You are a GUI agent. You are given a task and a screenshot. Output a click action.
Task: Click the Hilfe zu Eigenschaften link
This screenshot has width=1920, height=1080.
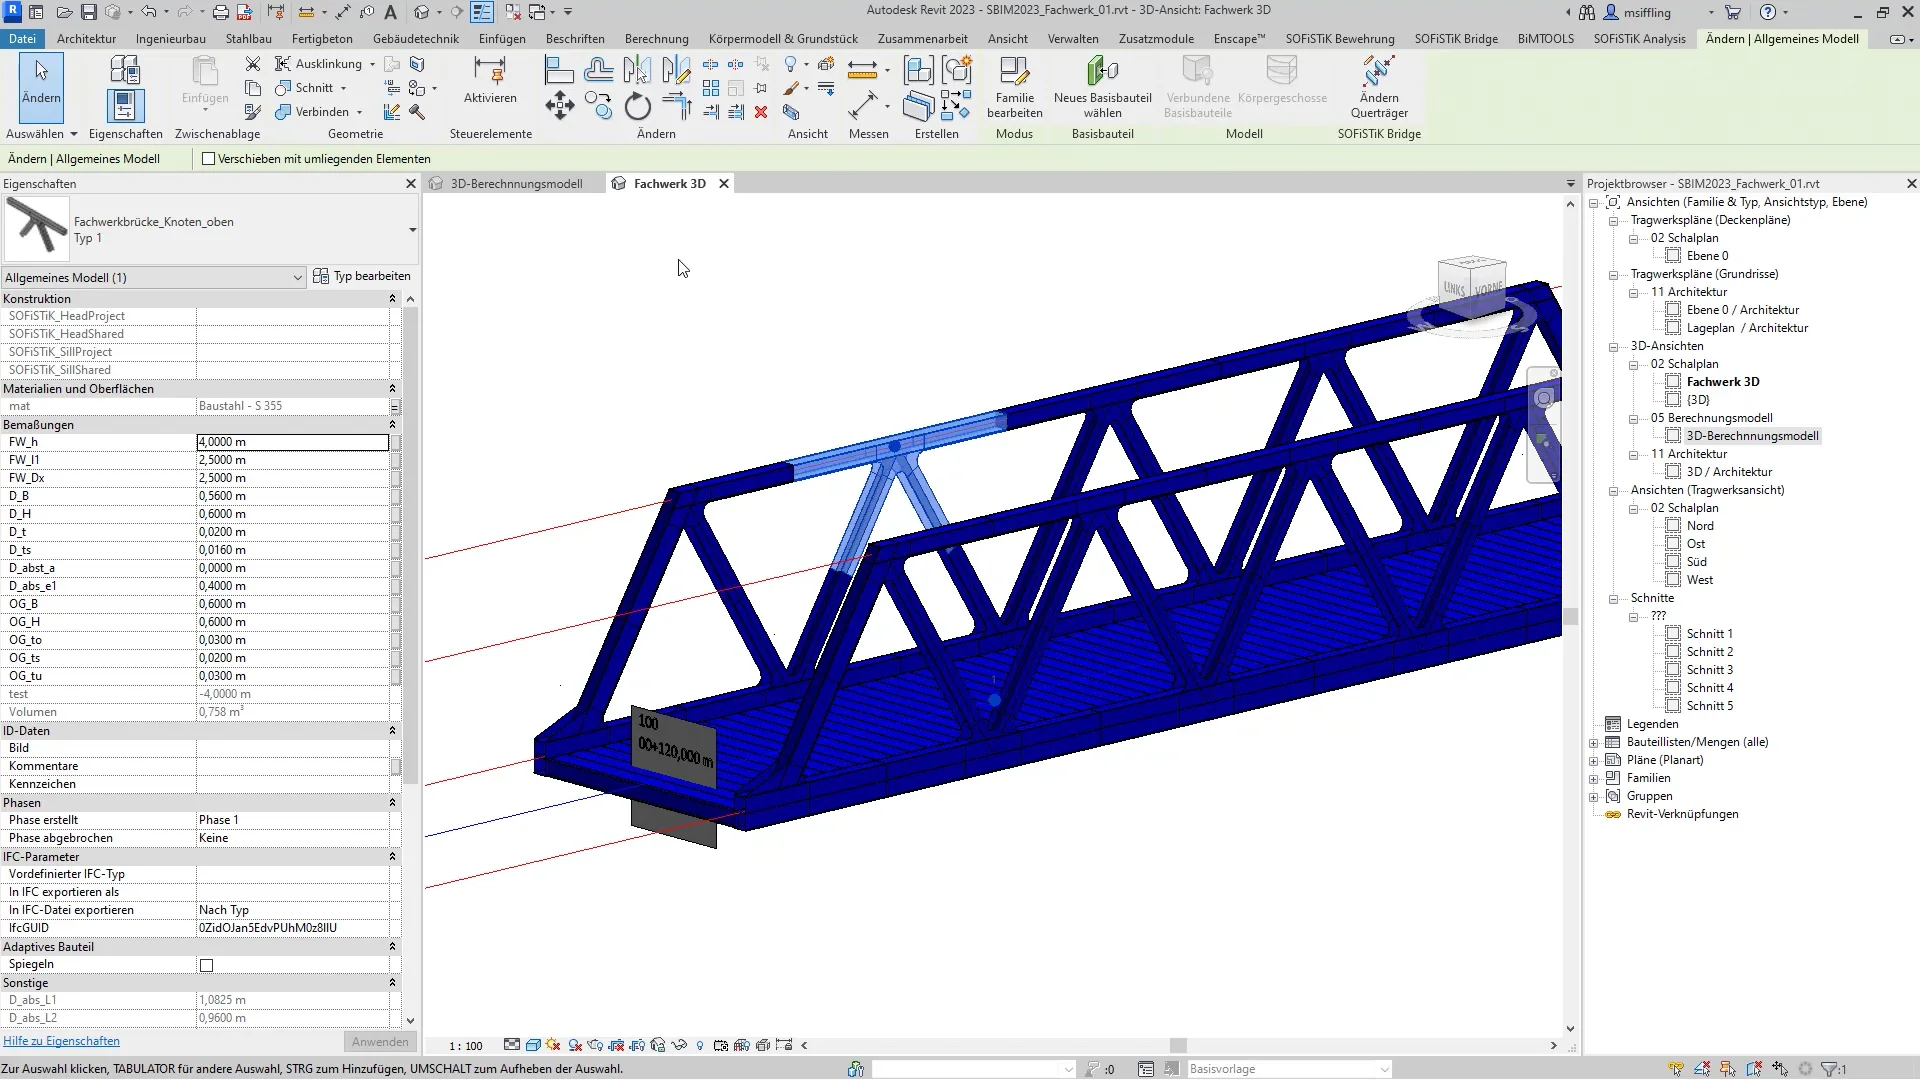59,1042
